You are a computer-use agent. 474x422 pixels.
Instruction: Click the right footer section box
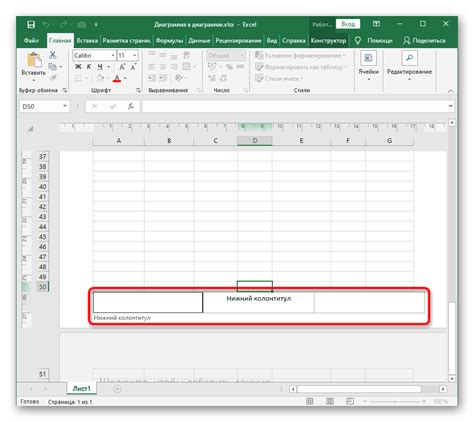click(x=369, y=302)
